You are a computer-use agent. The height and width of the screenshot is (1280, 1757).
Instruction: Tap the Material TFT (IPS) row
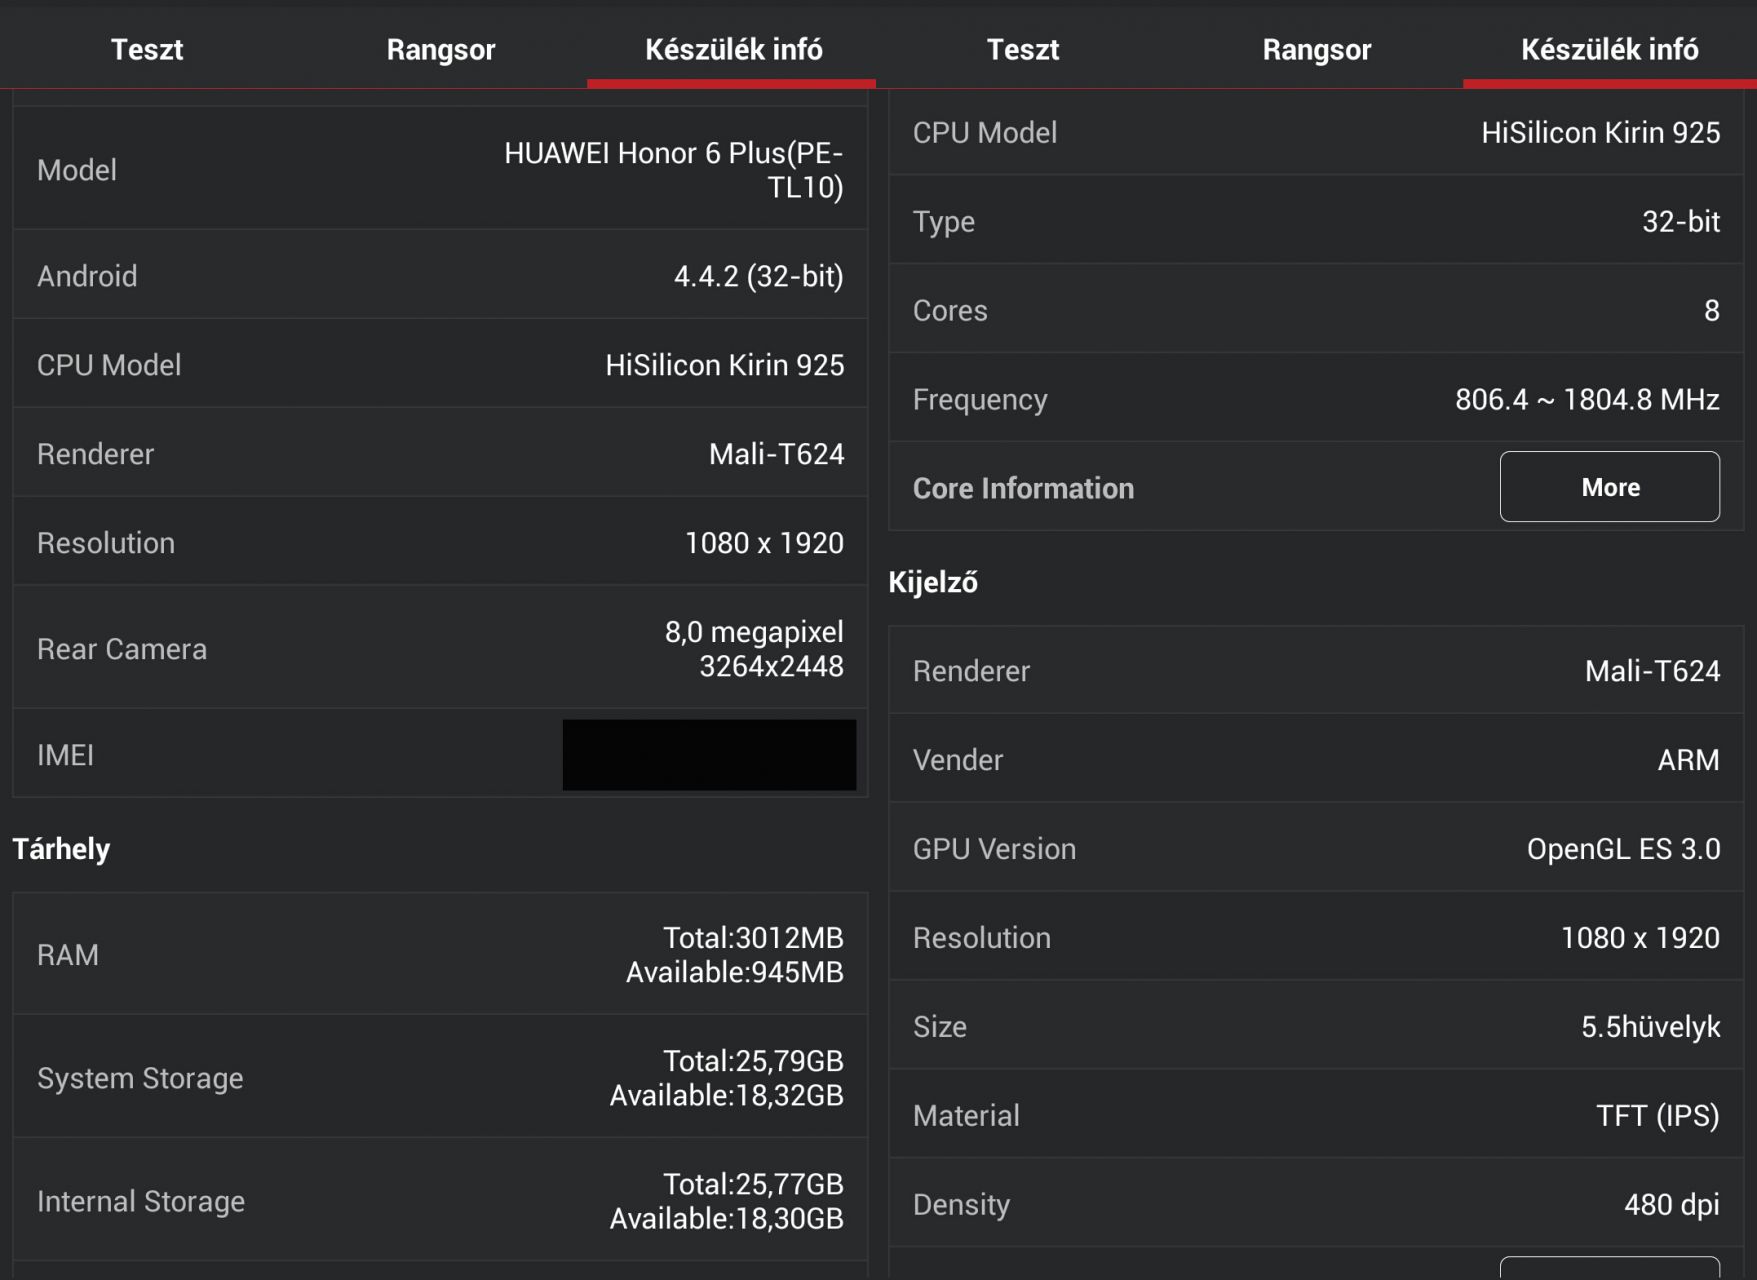pos(1315,1115)
